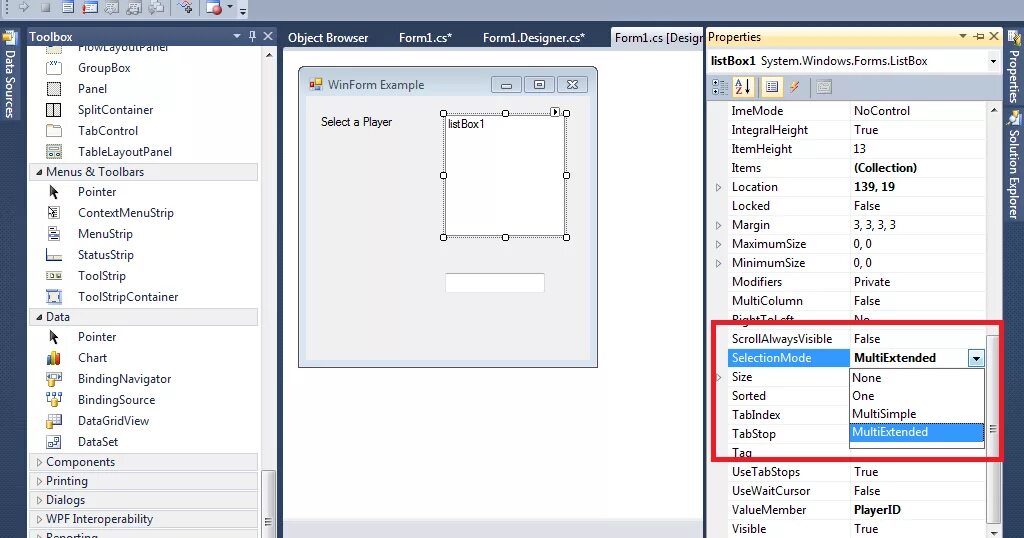This screenshot has width=1024, height=538.
Task: Select the TabControl toolbox item
Action: pyautogui.click(x=108, y=131)
